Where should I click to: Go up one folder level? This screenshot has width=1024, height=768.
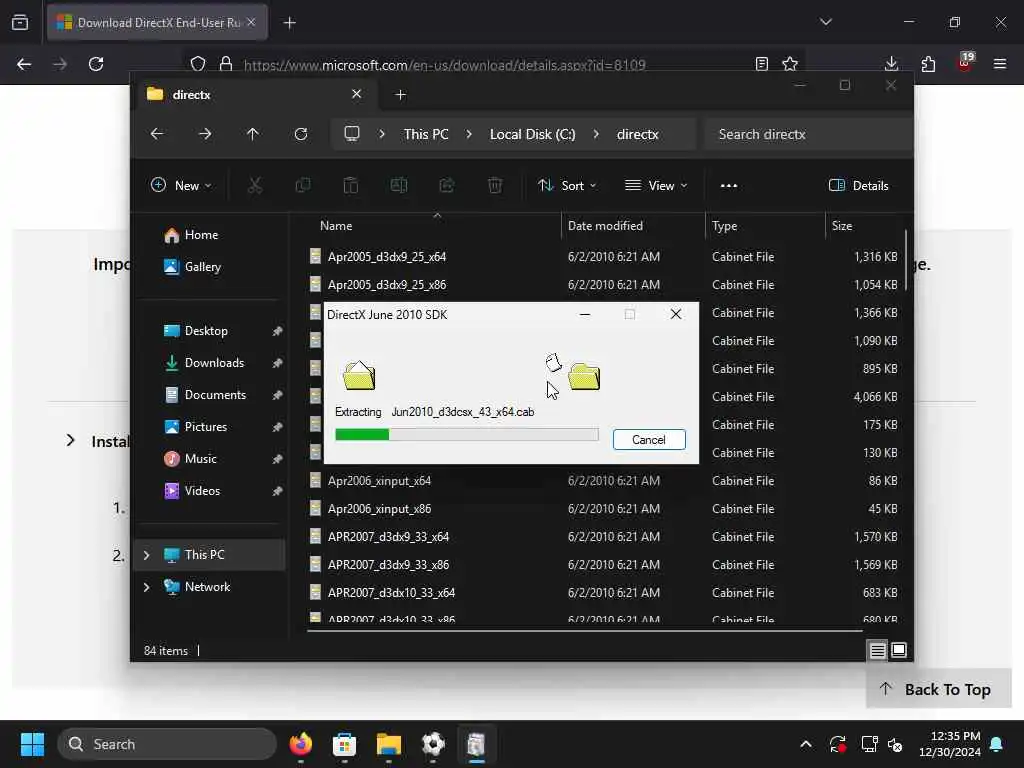click(x=253, y=134)
